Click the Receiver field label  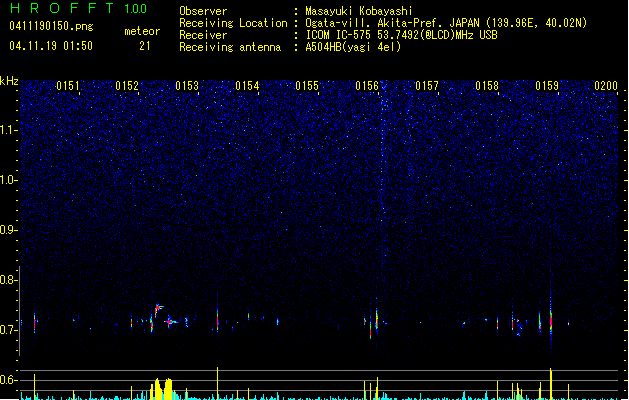(x=203, y=35)
